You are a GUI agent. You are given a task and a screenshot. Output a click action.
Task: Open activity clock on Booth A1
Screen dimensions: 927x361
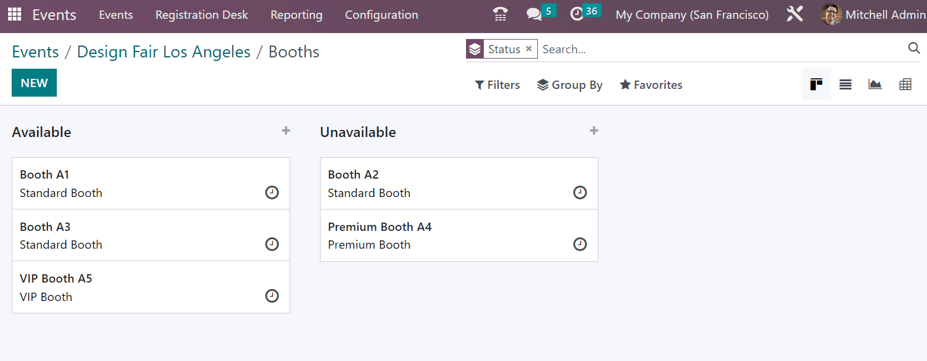[272, 193]
